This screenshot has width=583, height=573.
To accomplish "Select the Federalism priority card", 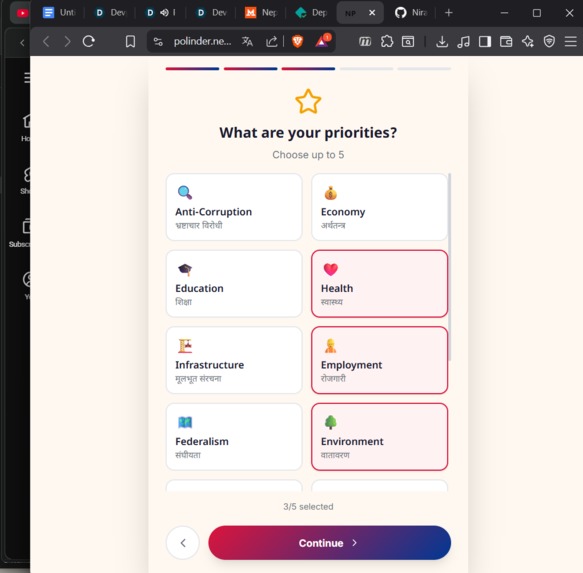I will [x=234, y=437].
